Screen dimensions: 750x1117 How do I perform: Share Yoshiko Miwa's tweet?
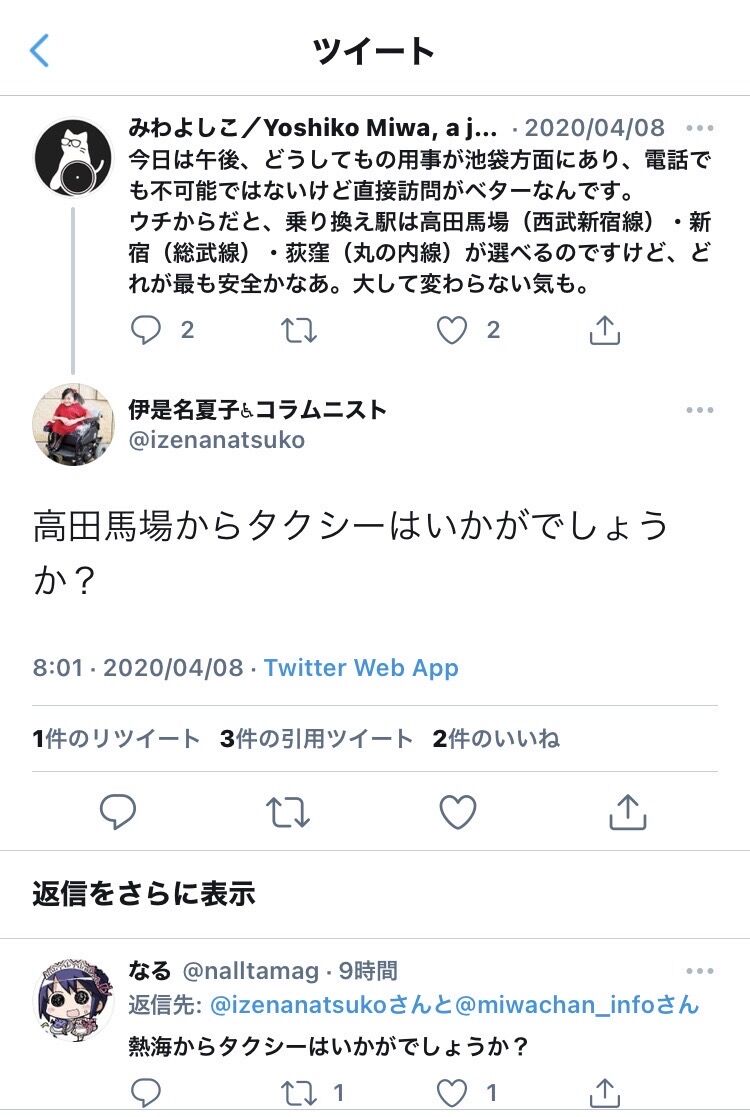605,330
